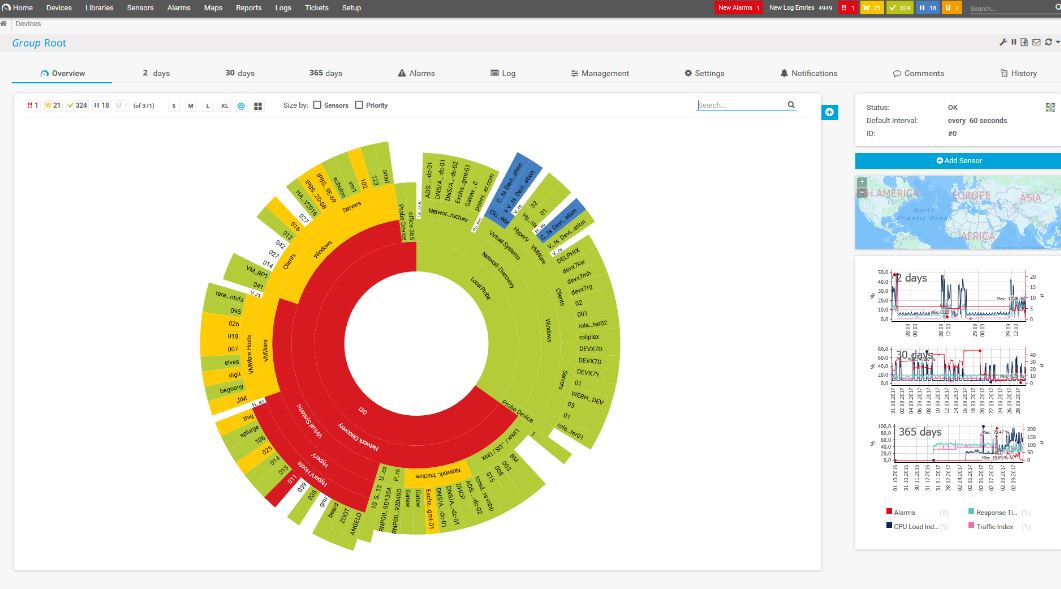Select size L for the sunburst

point(208,106)
